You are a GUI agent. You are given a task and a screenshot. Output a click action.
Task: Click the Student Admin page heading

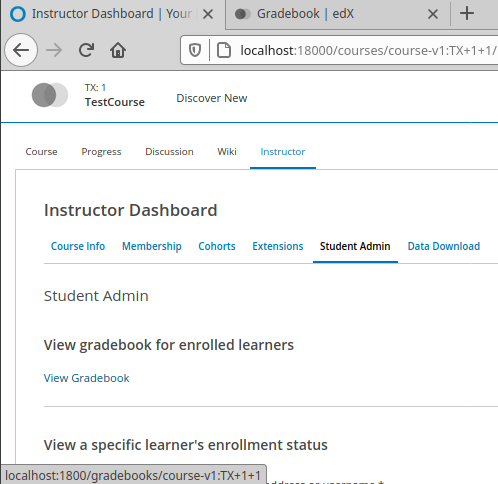coord(96,296)
